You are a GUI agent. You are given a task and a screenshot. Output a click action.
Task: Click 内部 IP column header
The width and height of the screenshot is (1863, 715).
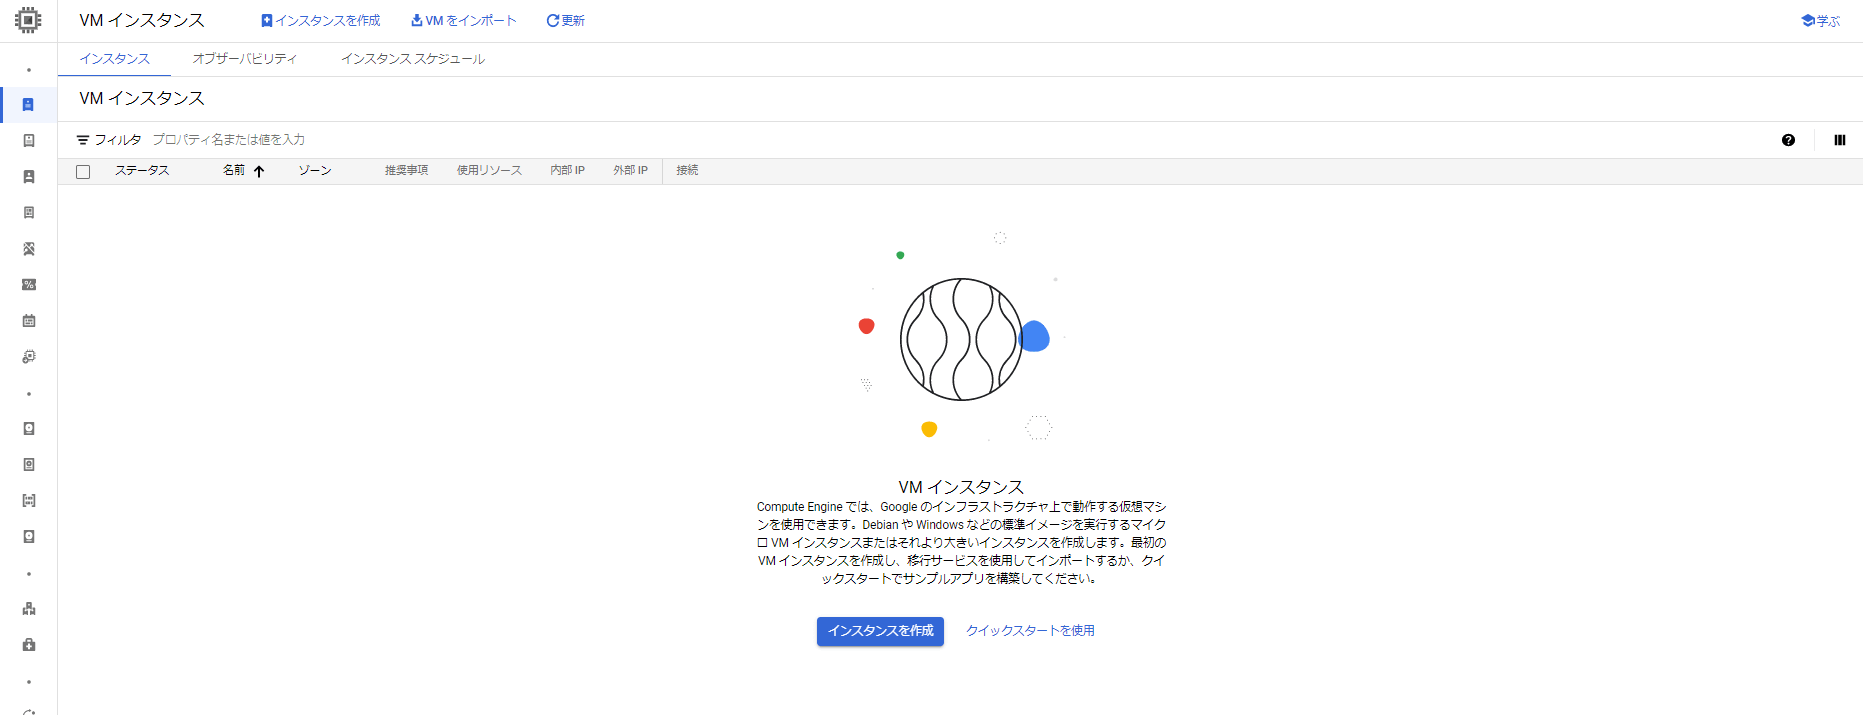tap(567, 171)
